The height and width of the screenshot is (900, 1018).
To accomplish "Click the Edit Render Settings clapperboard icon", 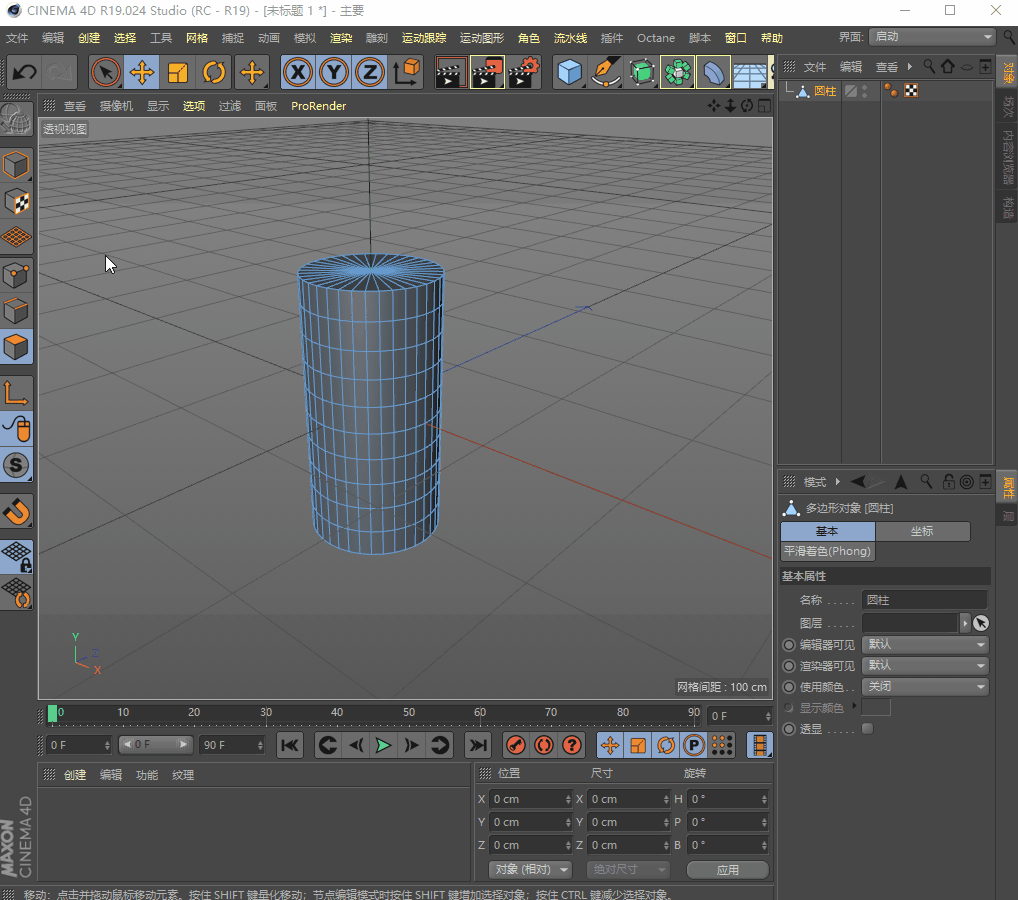I will pos(524,73).
